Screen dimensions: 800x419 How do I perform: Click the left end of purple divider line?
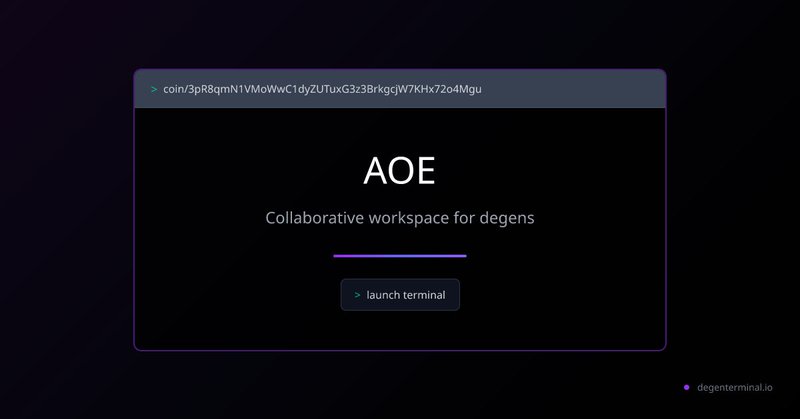[x=337, y=256]
